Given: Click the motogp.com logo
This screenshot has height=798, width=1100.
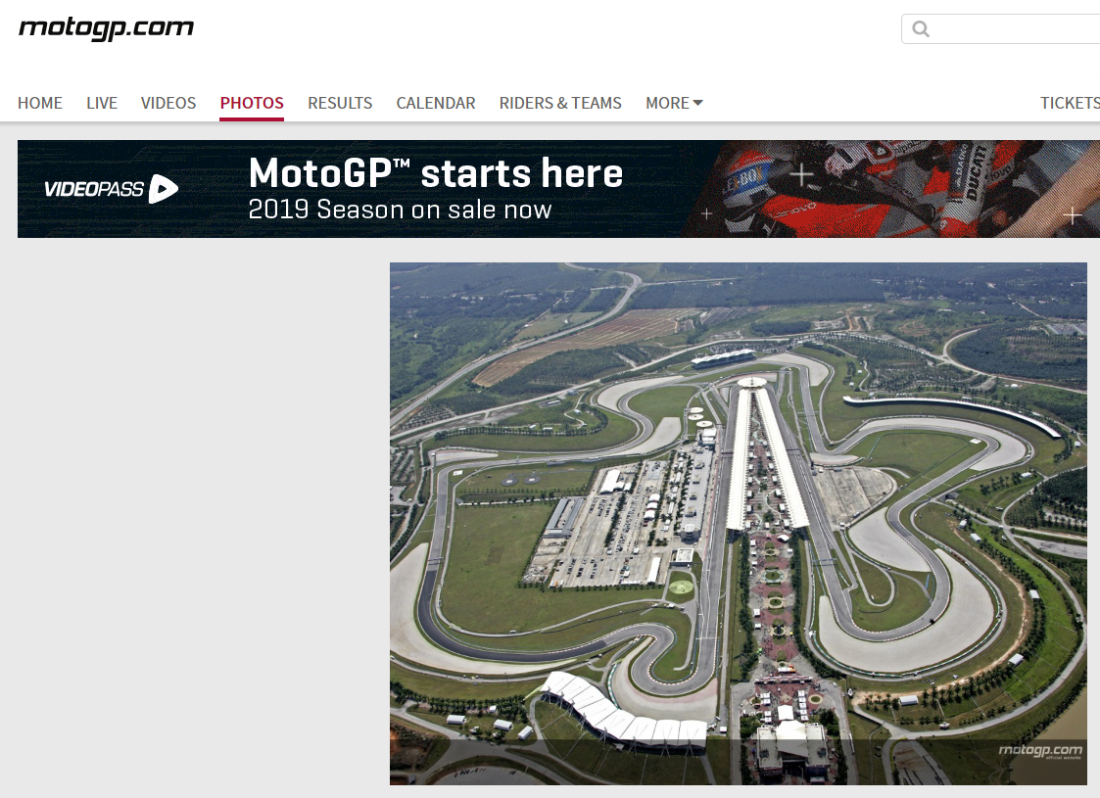Looking at the screenshot, I should [106, 28].
